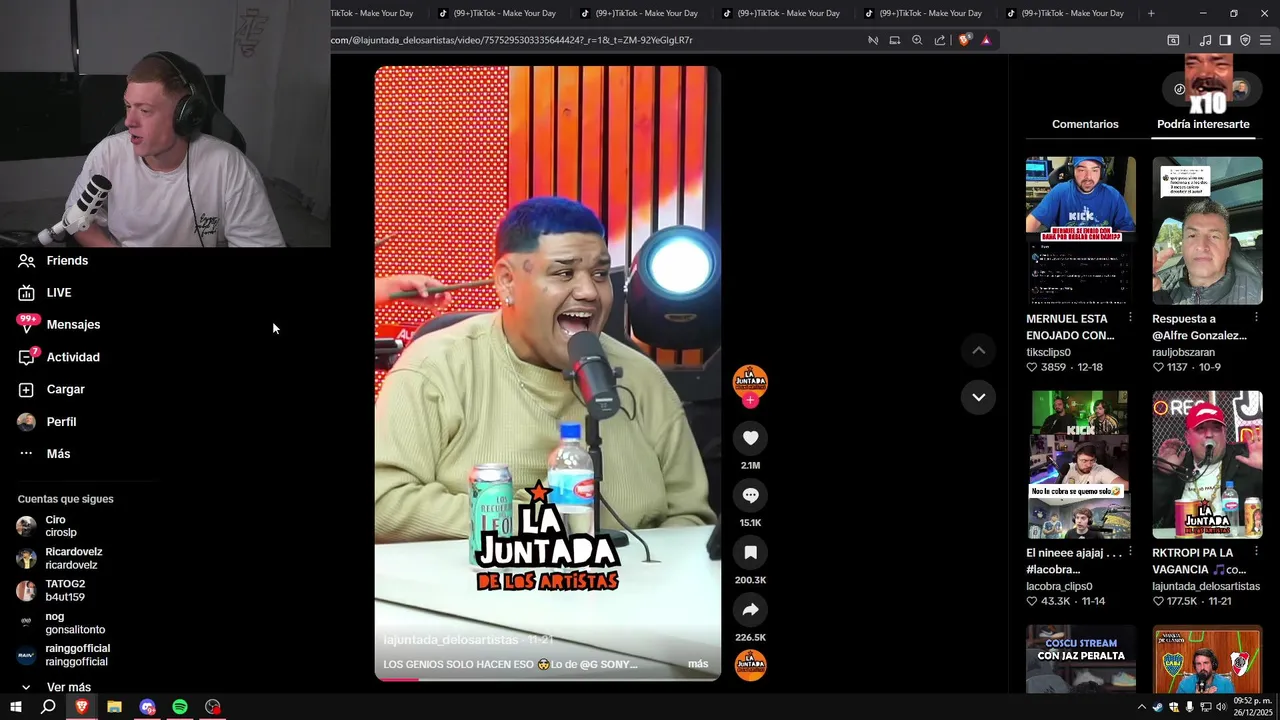This screenshot has width=1280, height=720.
Task: Open Respuesta a @Alfre Gonzalez video thumbnail
Action: coord(1207,230)
